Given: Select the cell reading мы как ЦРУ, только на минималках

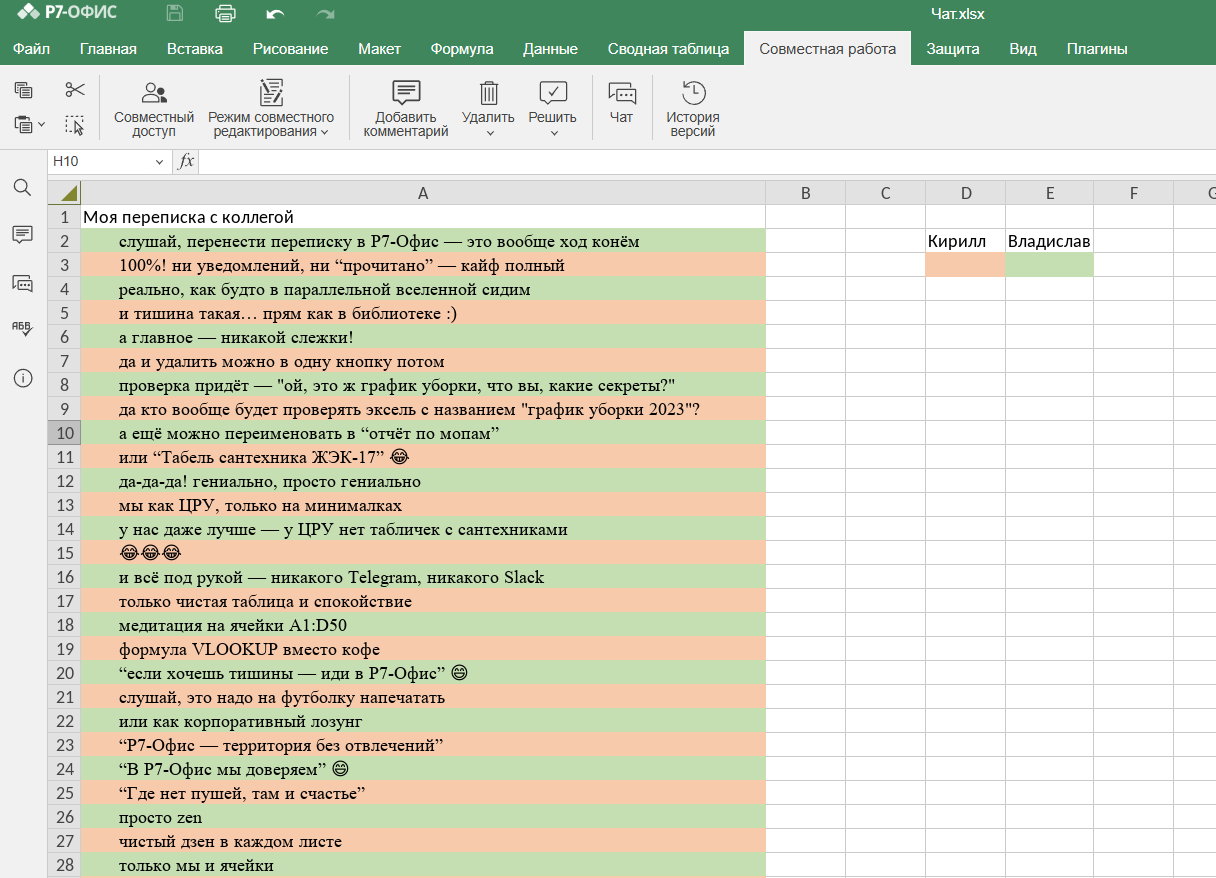Looking at the screenshot, I should (x=423, y=505).
